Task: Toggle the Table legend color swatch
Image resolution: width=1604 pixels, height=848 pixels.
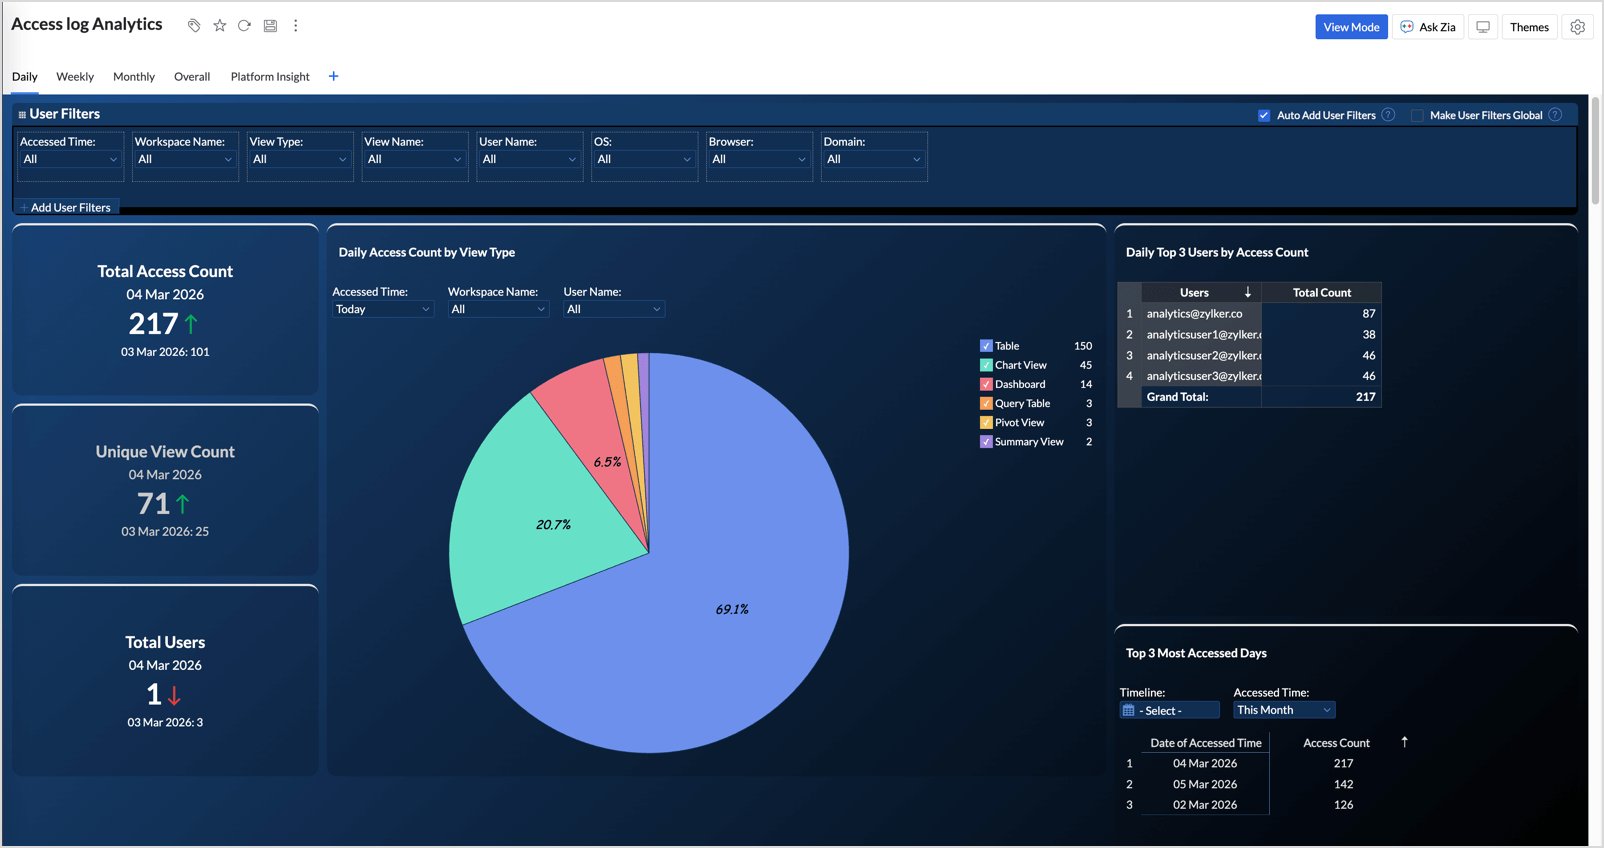Action: point(986,346)
